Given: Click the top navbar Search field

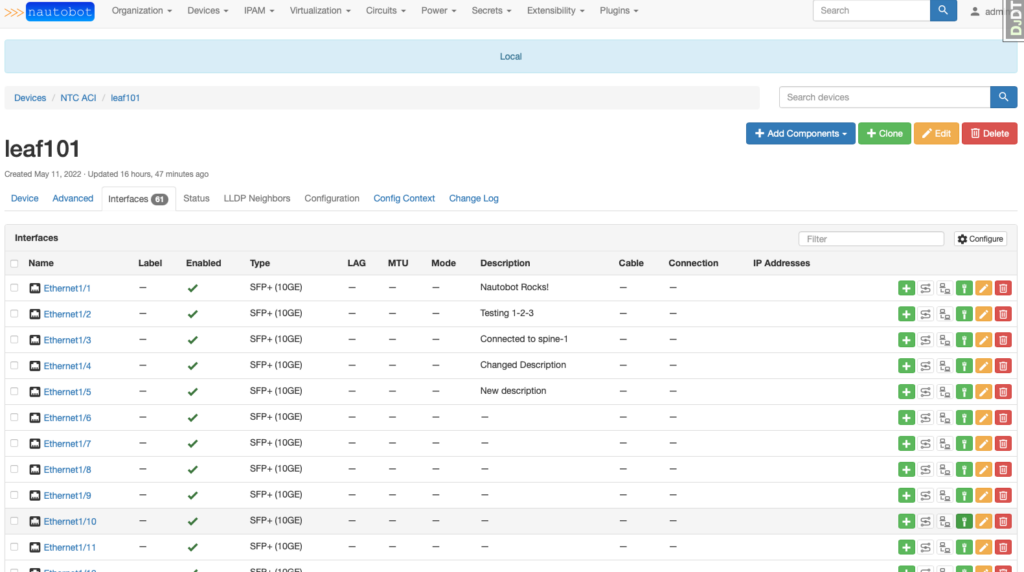Looking at the screenshot, I should [x=871, y=10].
